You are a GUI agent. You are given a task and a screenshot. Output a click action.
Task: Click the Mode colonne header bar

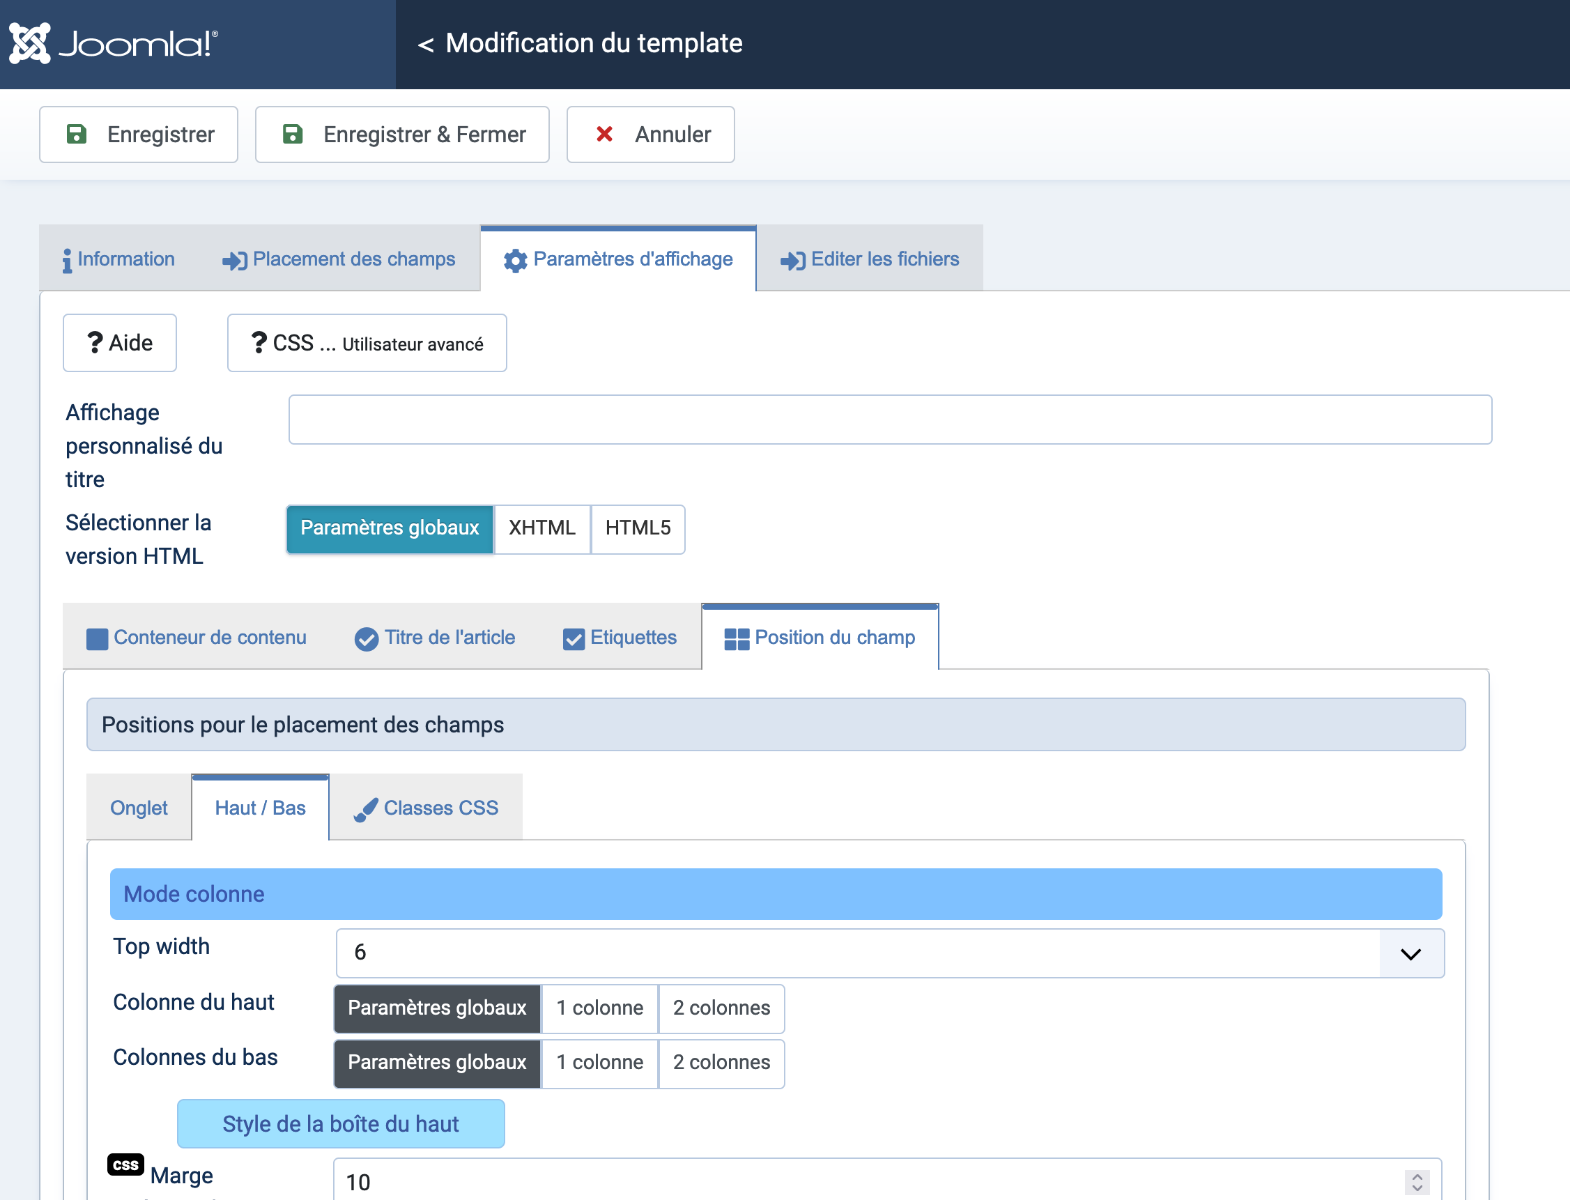tap(776, 894)
